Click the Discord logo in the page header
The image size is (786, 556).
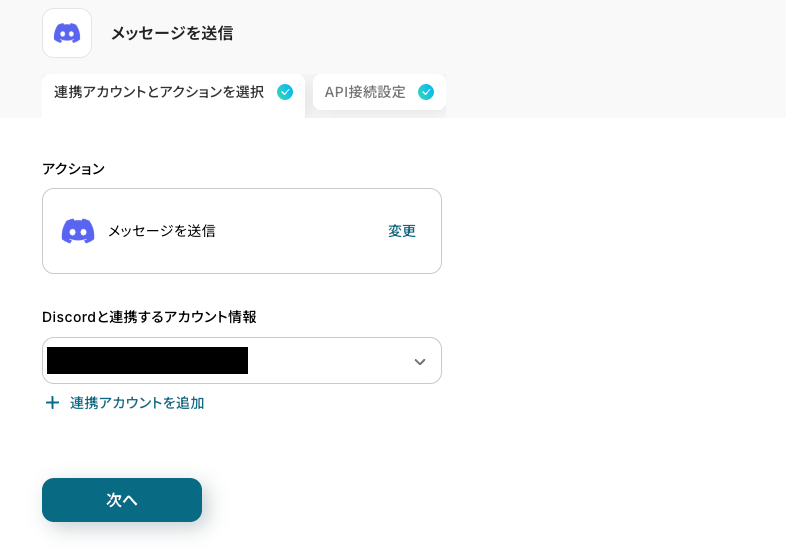[x=67, y=33]
